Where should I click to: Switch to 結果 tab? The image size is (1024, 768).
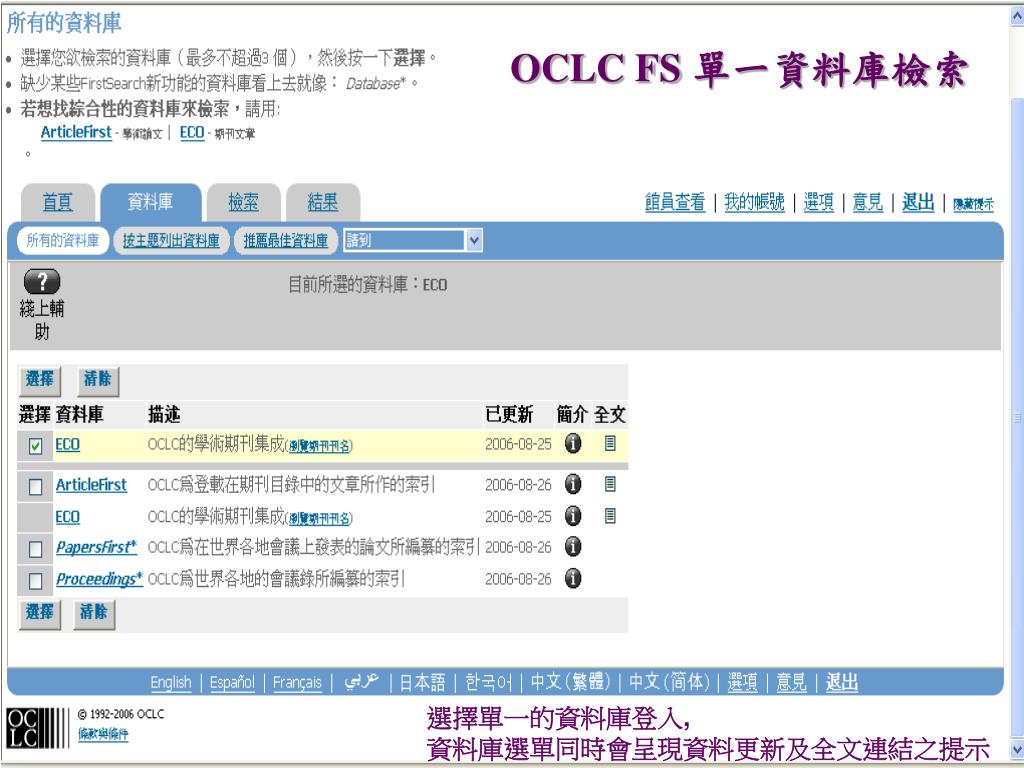(323, 202)
